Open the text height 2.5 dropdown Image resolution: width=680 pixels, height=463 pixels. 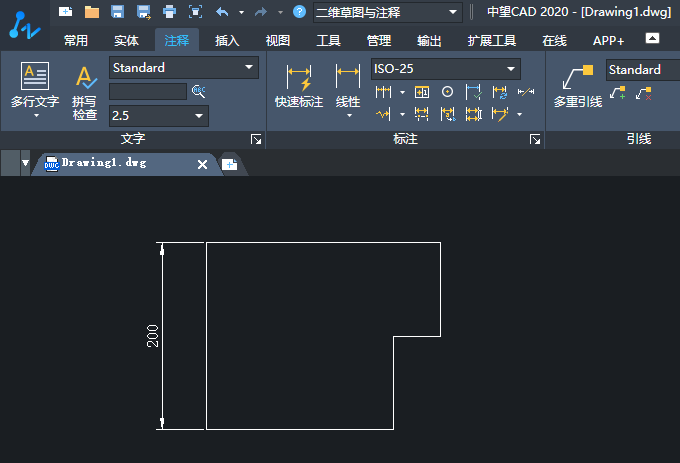[159, 116]
